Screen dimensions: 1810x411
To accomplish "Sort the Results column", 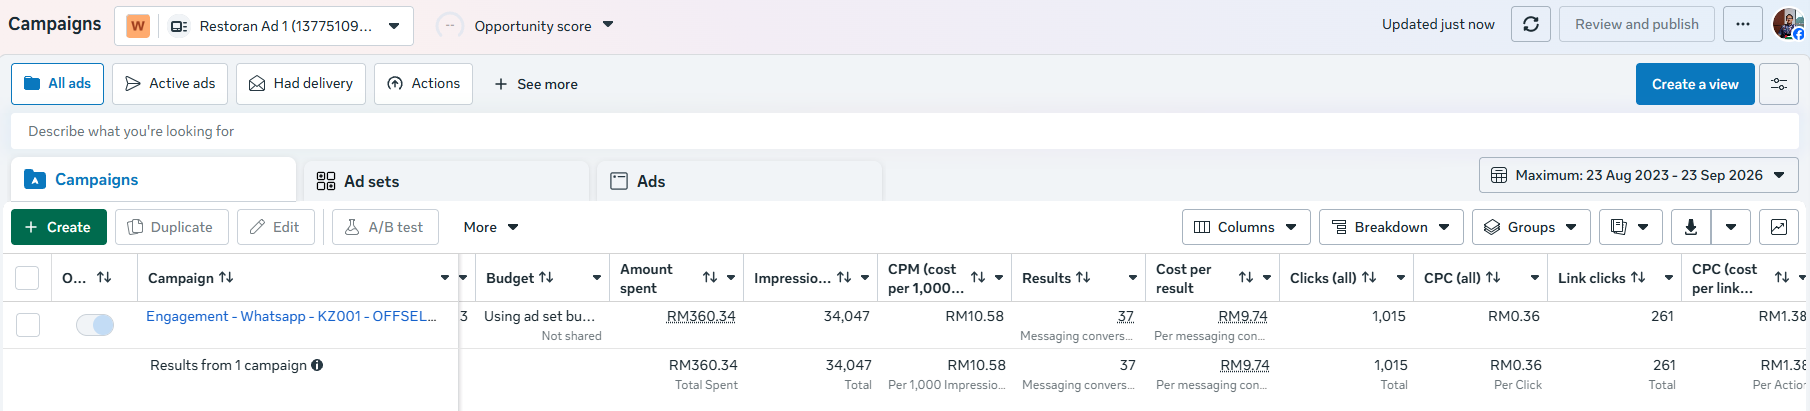I will [x=1083, y=278].
